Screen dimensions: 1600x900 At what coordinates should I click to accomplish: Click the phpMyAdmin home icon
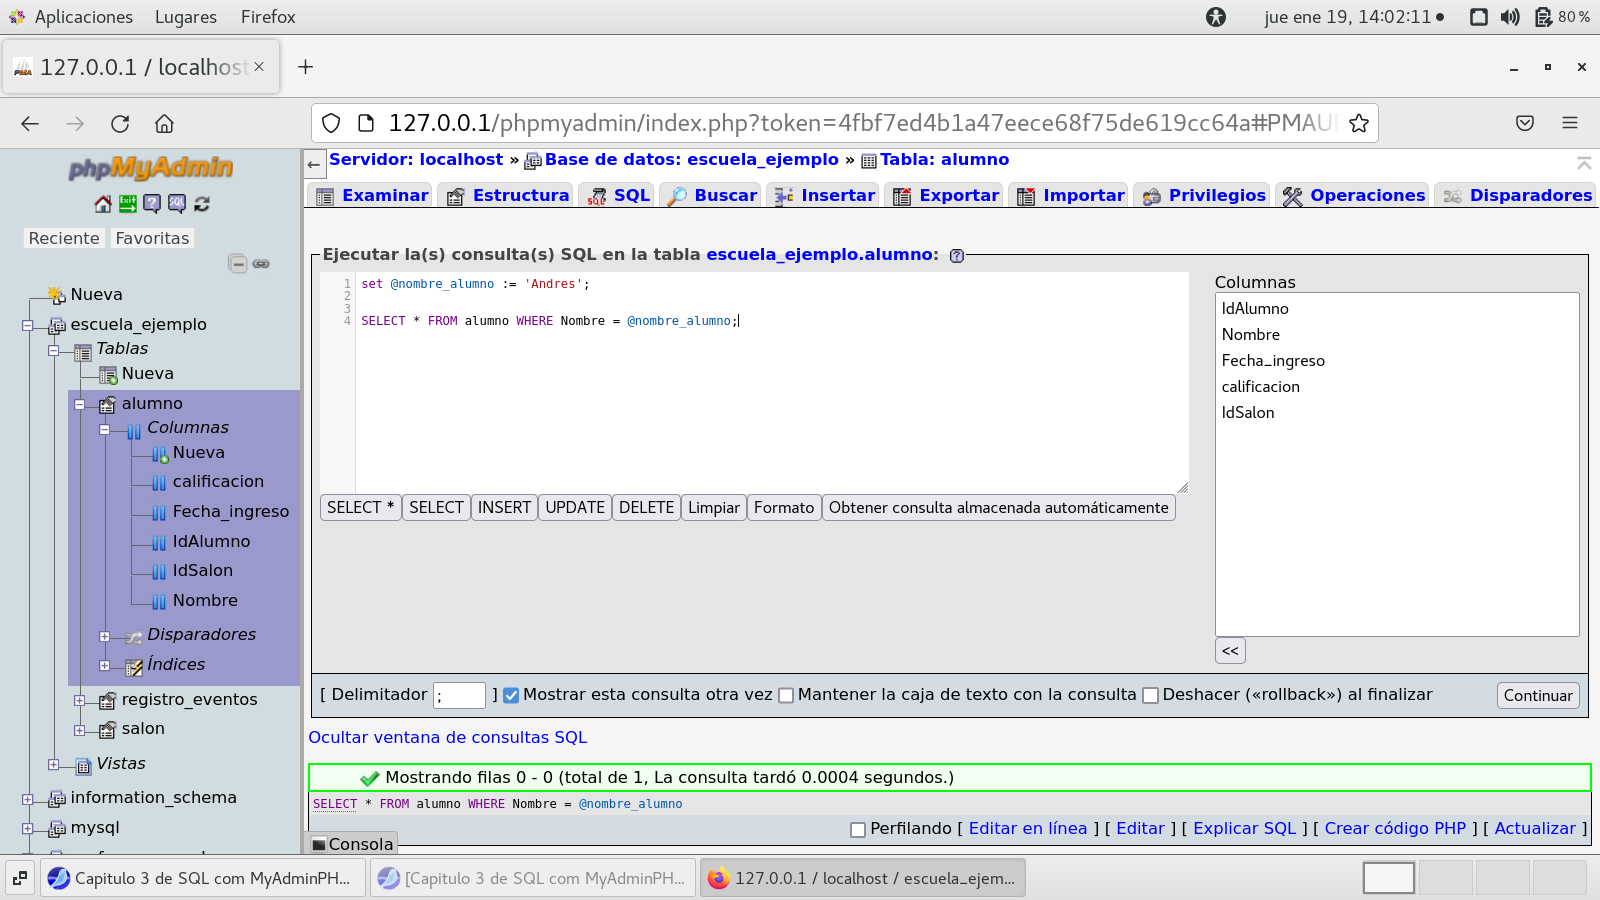pyautogui.click(x=102, y=204)
